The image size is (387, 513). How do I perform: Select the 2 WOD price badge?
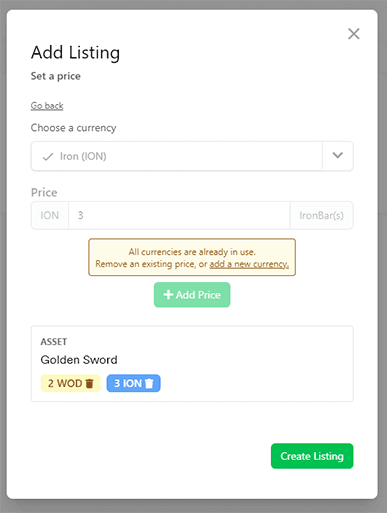coord(70,383)
